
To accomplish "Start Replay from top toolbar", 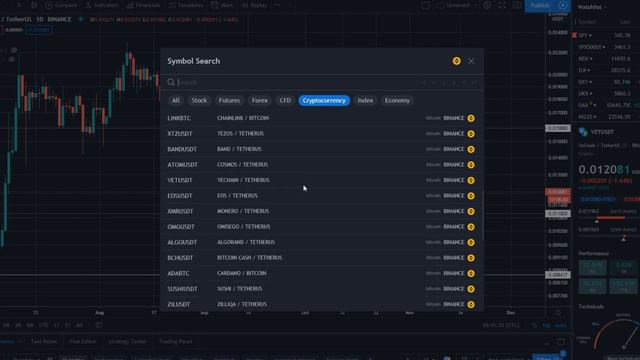I will [254, 5].
